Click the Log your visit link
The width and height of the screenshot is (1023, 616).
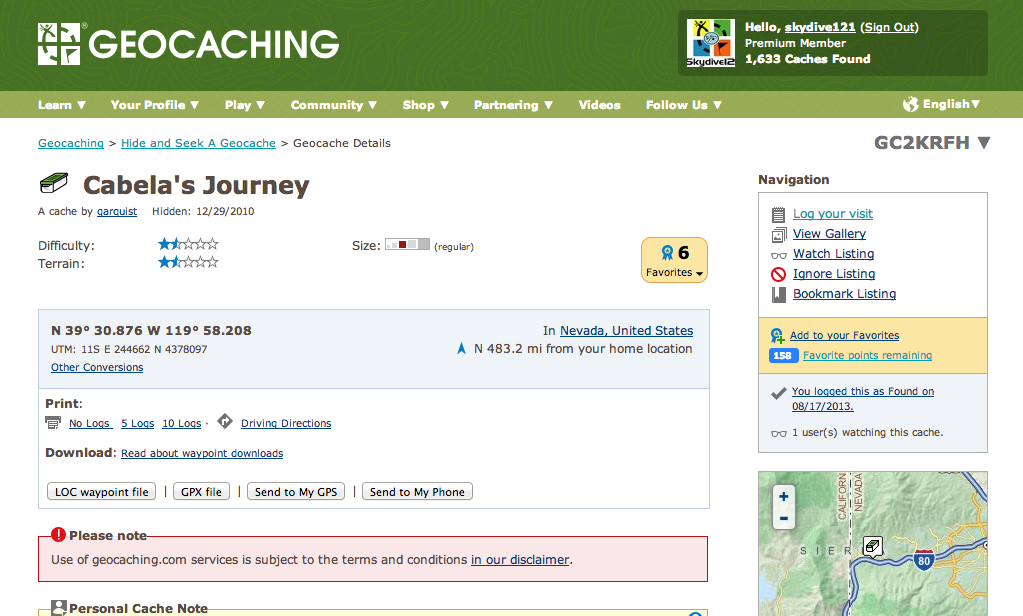tap(832, 214)
